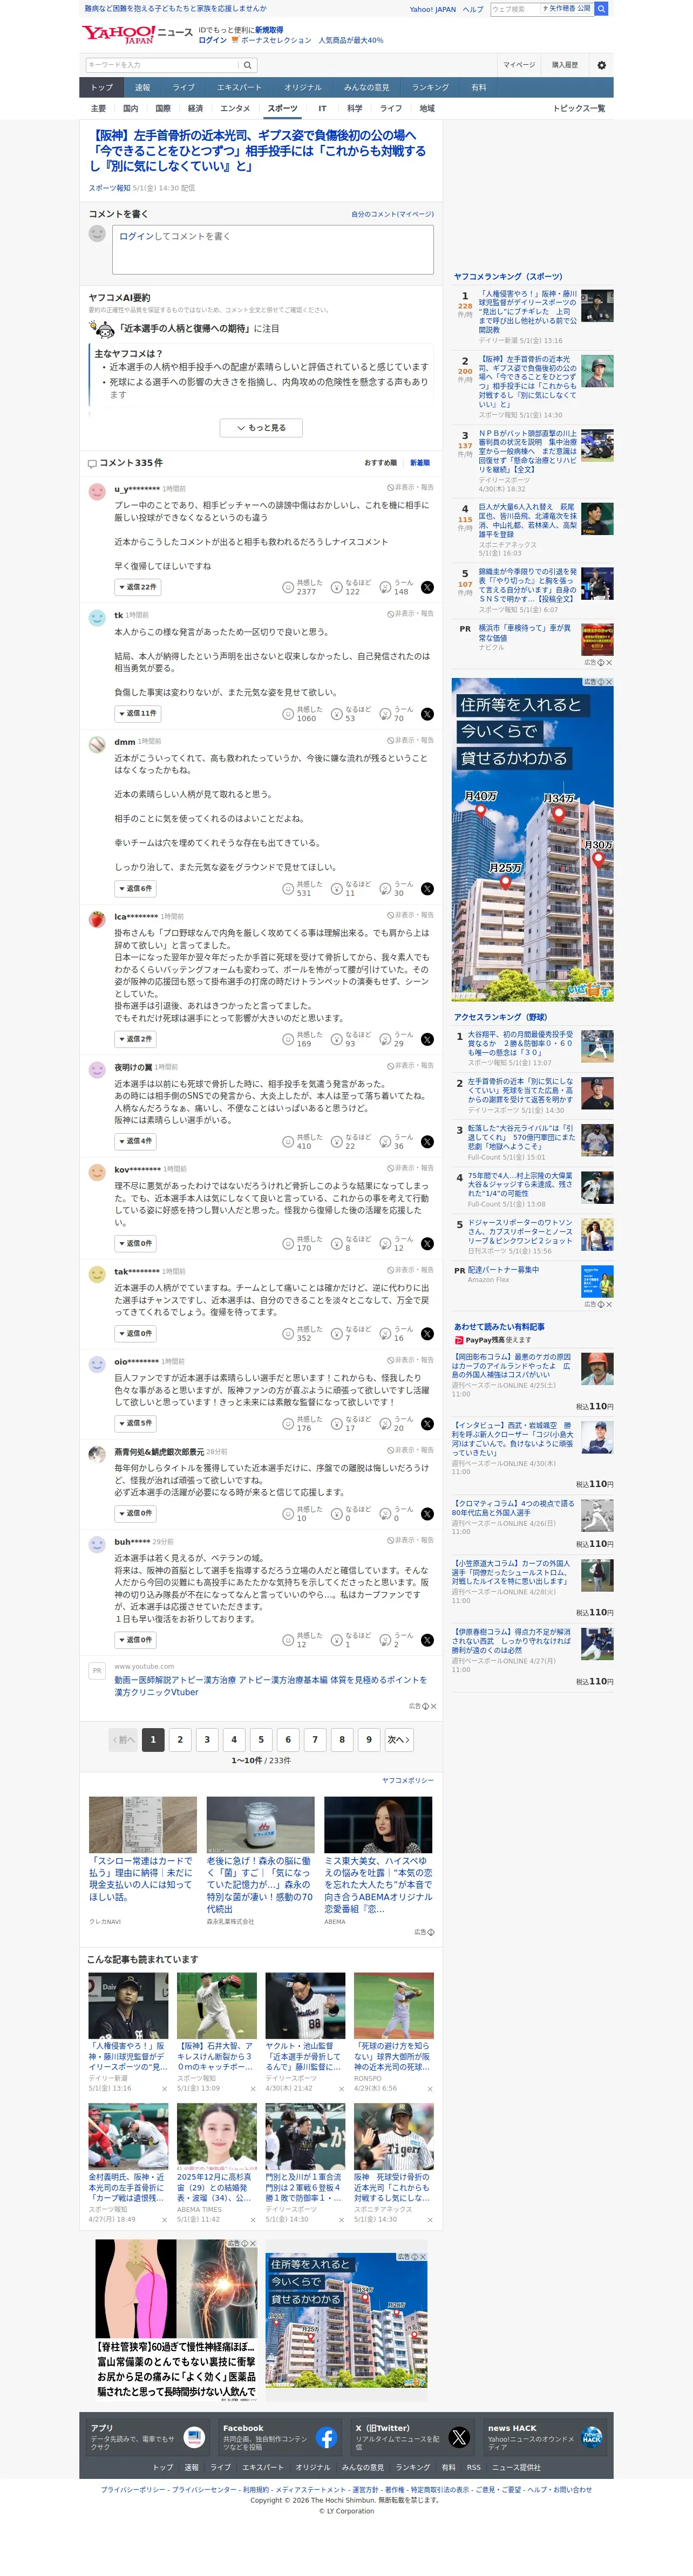React なるほど on tk's comment

click(x=344, y=714)
